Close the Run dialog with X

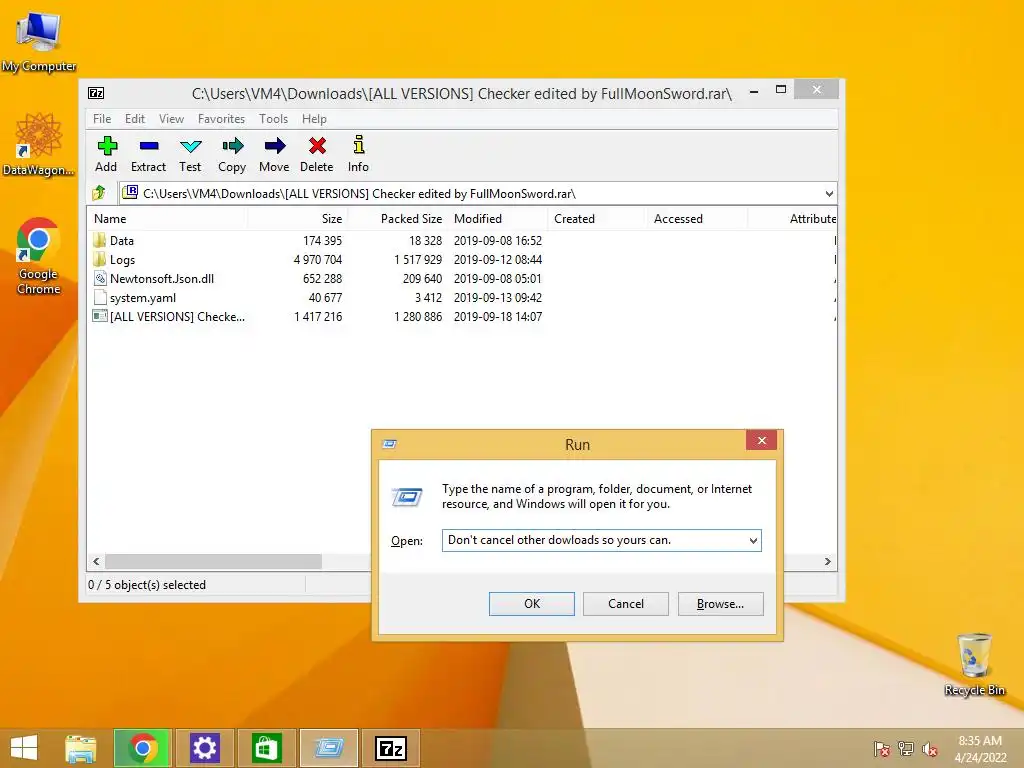pos(761,441)
